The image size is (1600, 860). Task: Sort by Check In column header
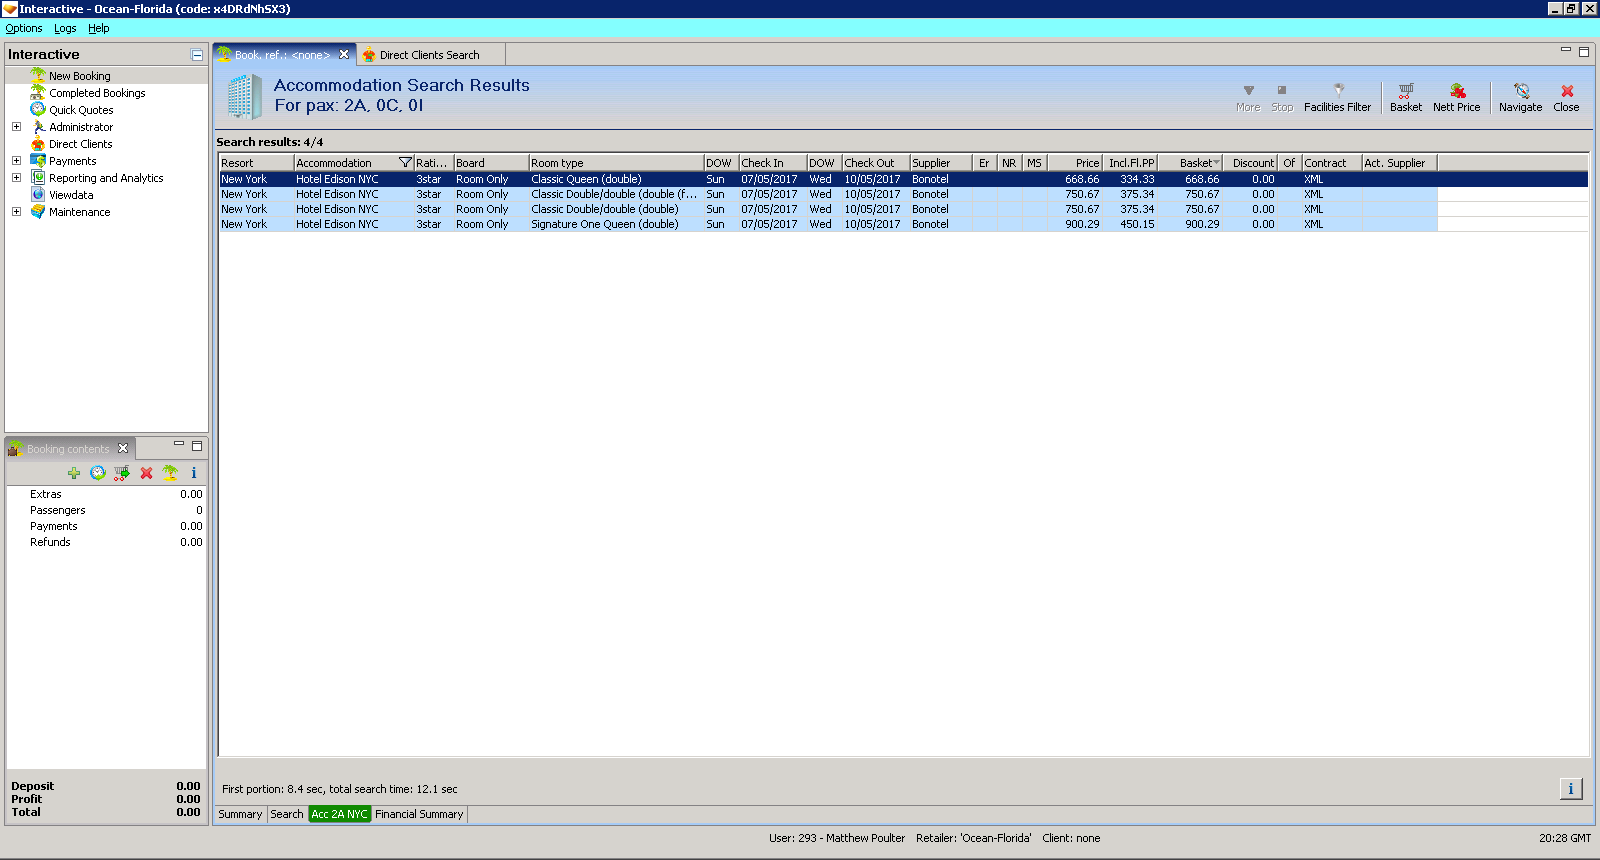pos(772,163)
